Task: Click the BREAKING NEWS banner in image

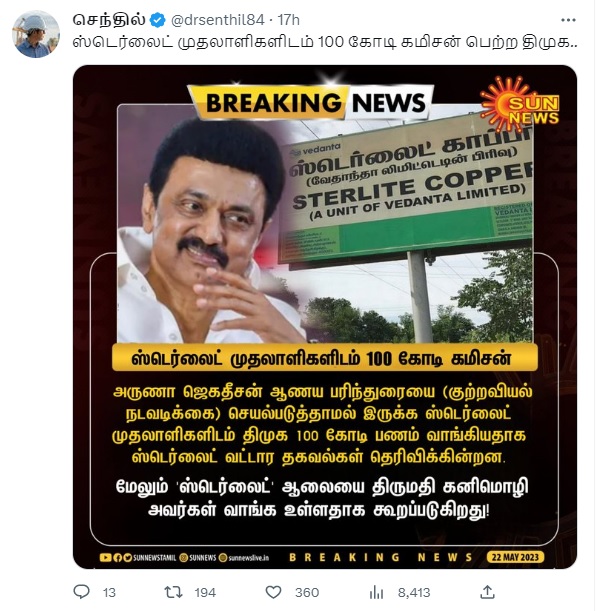Action: point(311,102)
